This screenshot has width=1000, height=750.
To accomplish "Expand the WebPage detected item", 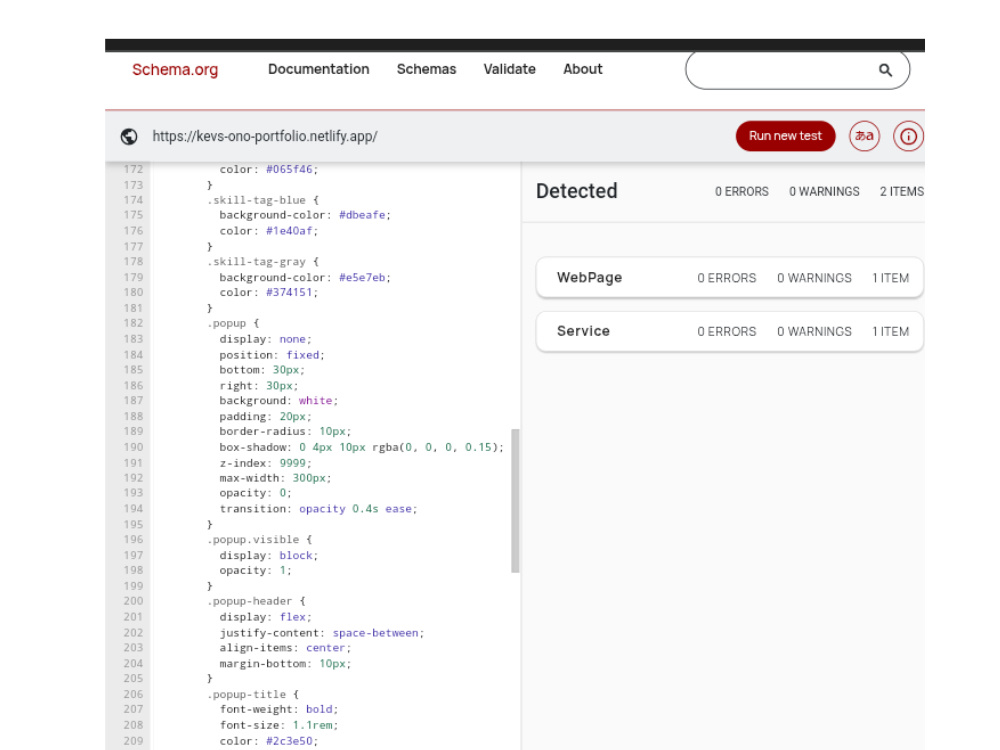I will pos(730,277).
